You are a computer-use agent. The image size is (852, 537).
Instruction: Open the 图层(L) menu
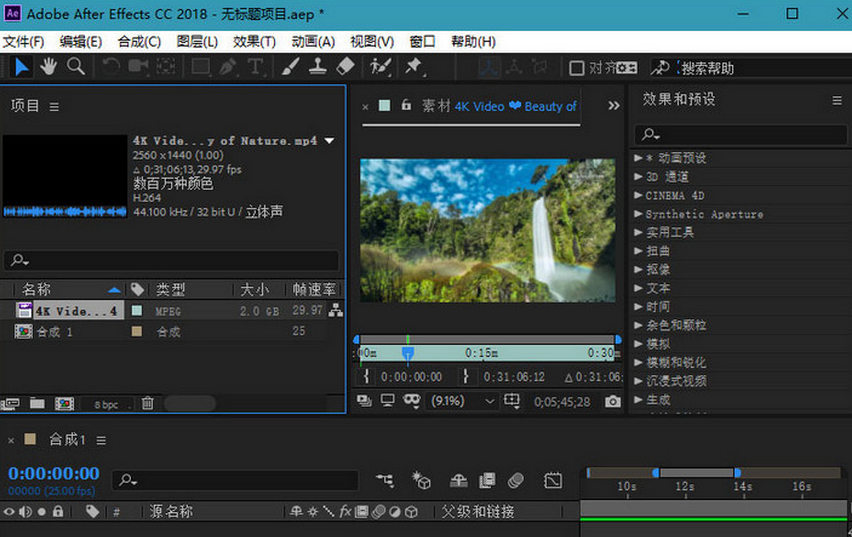tap(197, 42)
